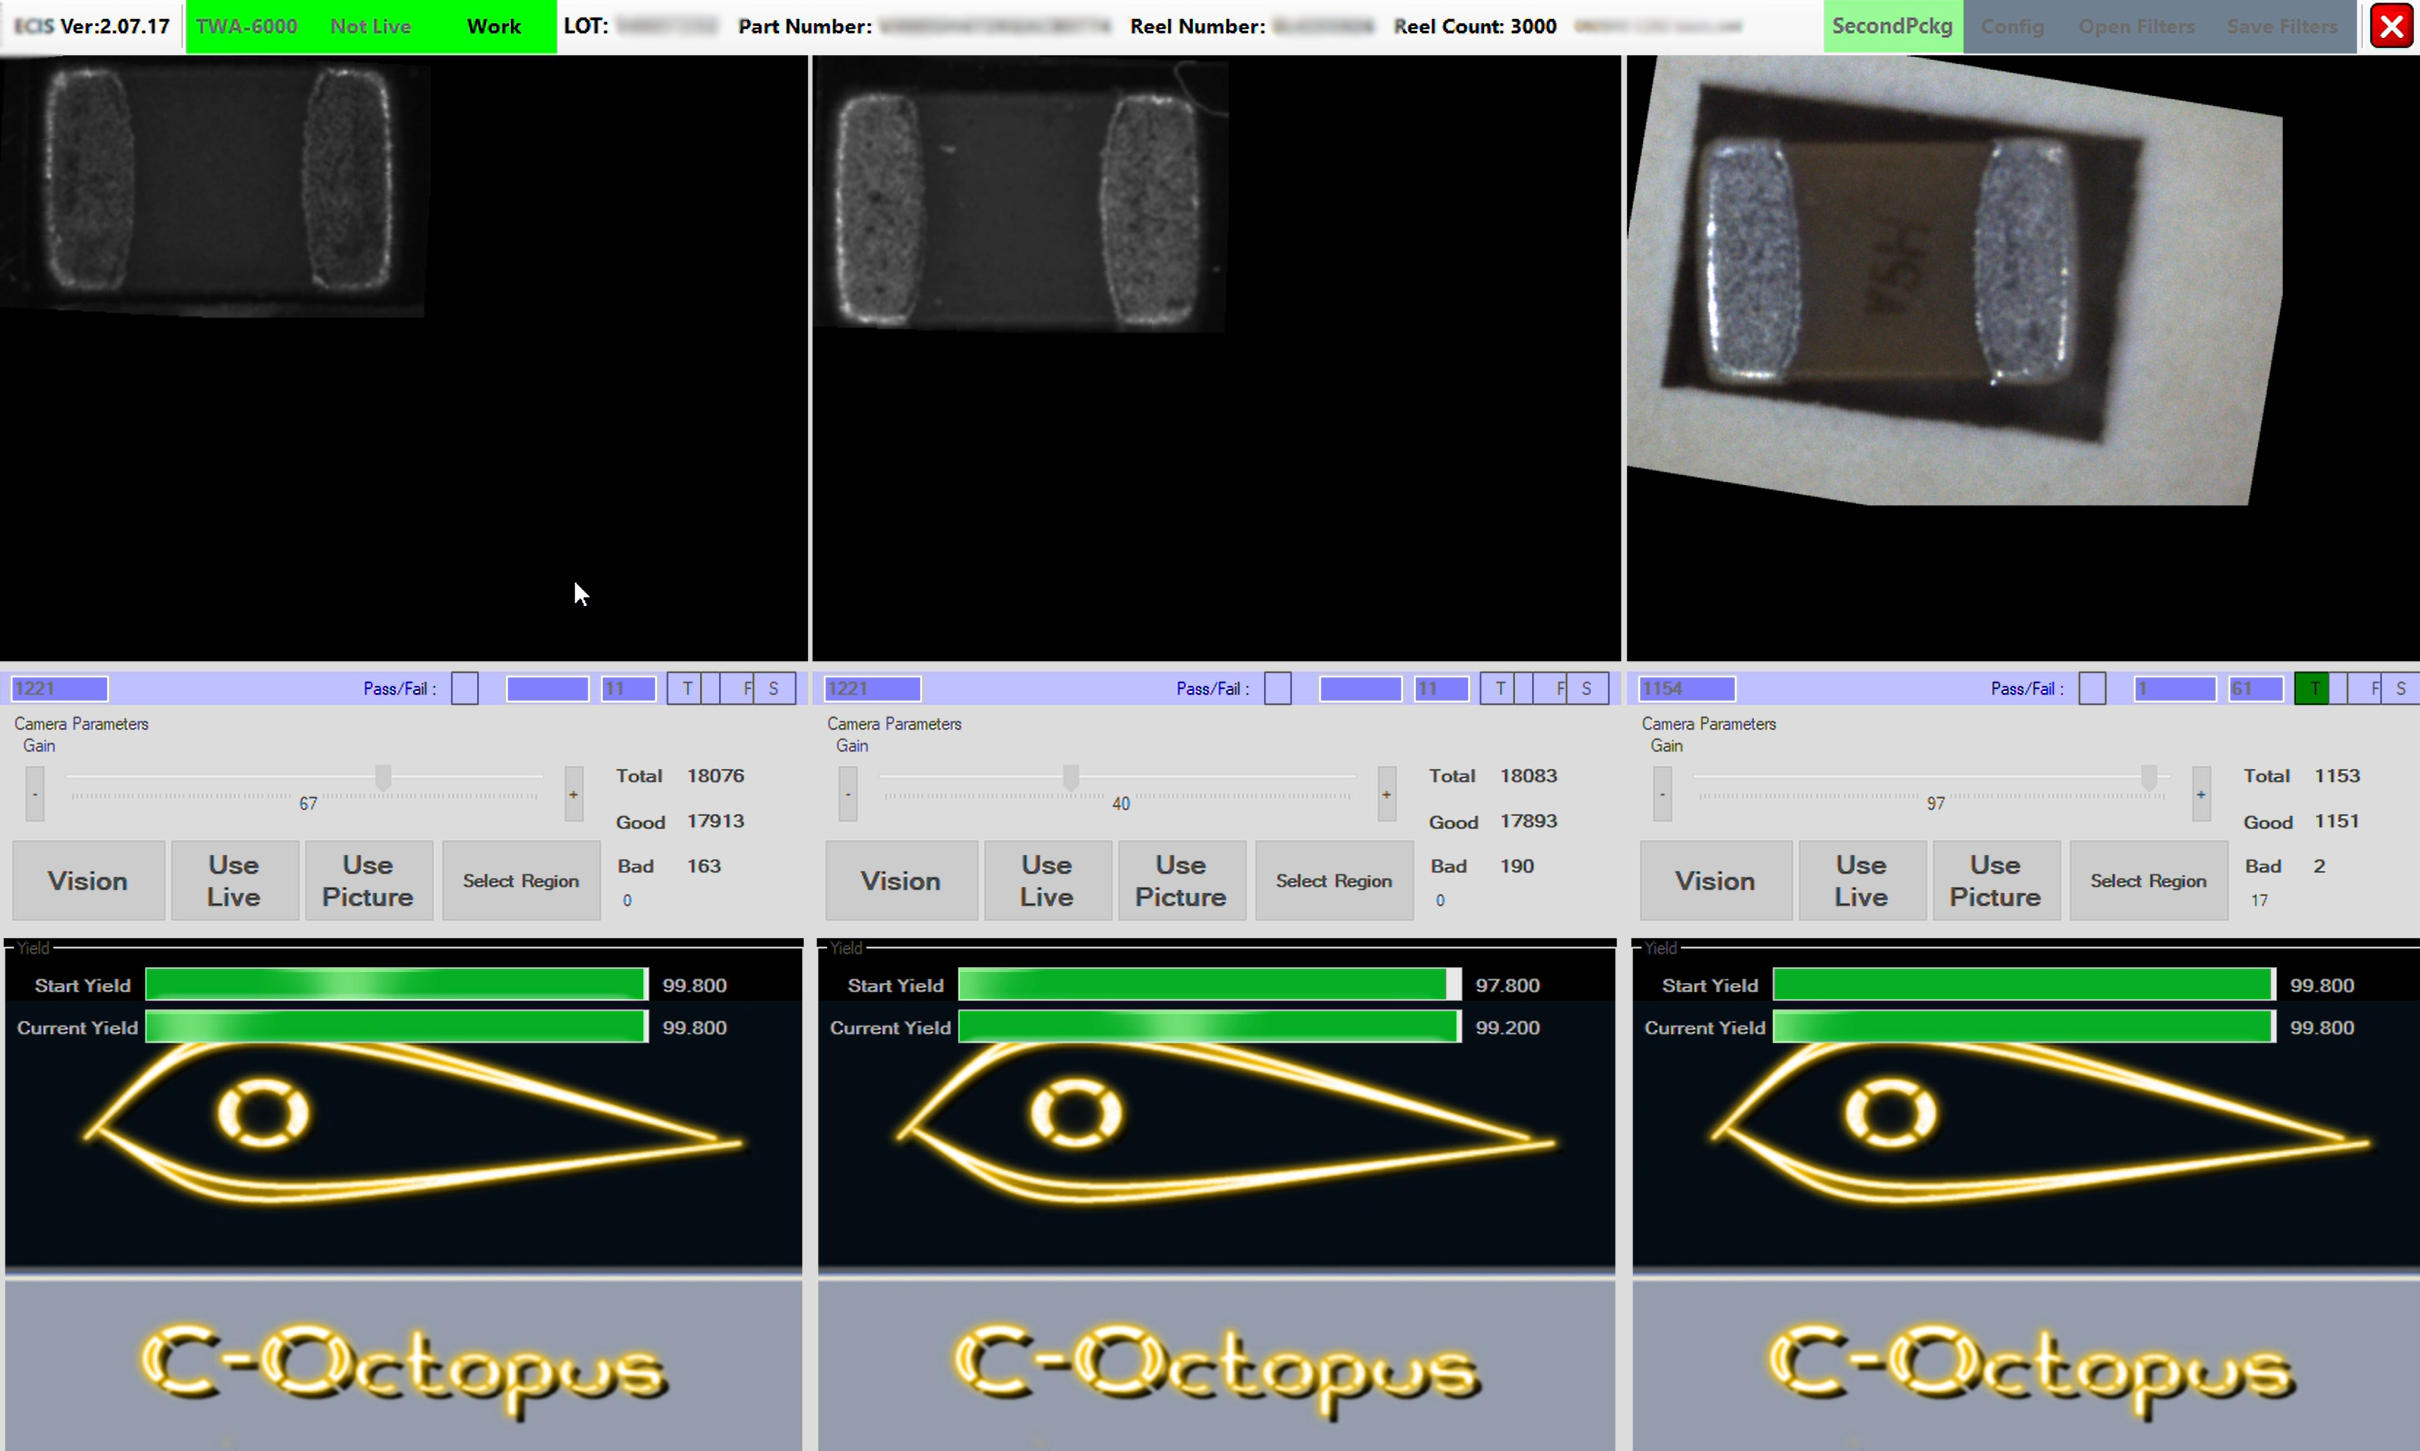Select Use Picture for the rightmost camera
This screenshot has width=2420, height=1451.
click(x=1995, y=880)
